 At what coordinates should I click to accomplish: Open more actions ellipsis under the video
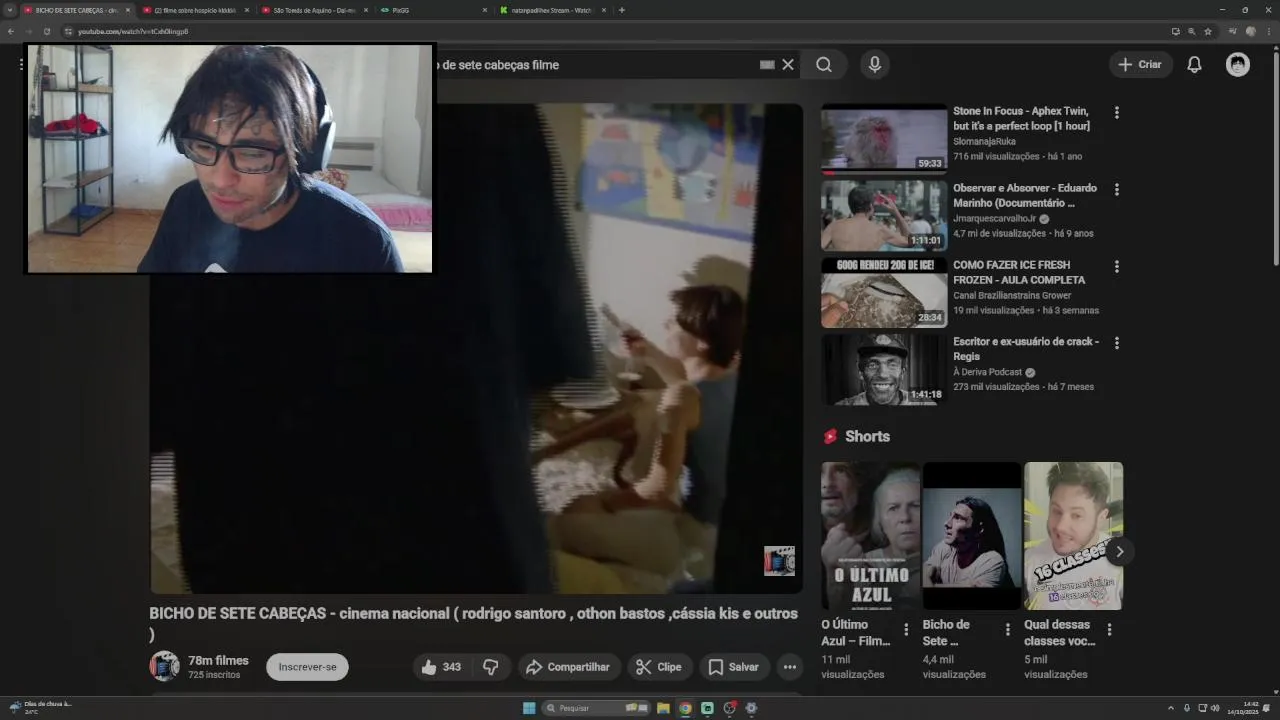[x=790, y=667]
